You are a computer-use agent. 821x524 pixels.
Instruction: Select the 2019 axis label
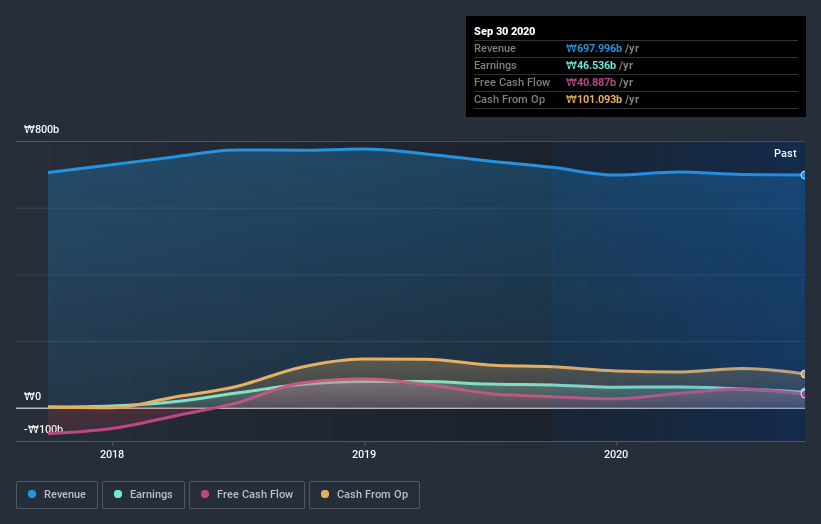pos(364,454)
